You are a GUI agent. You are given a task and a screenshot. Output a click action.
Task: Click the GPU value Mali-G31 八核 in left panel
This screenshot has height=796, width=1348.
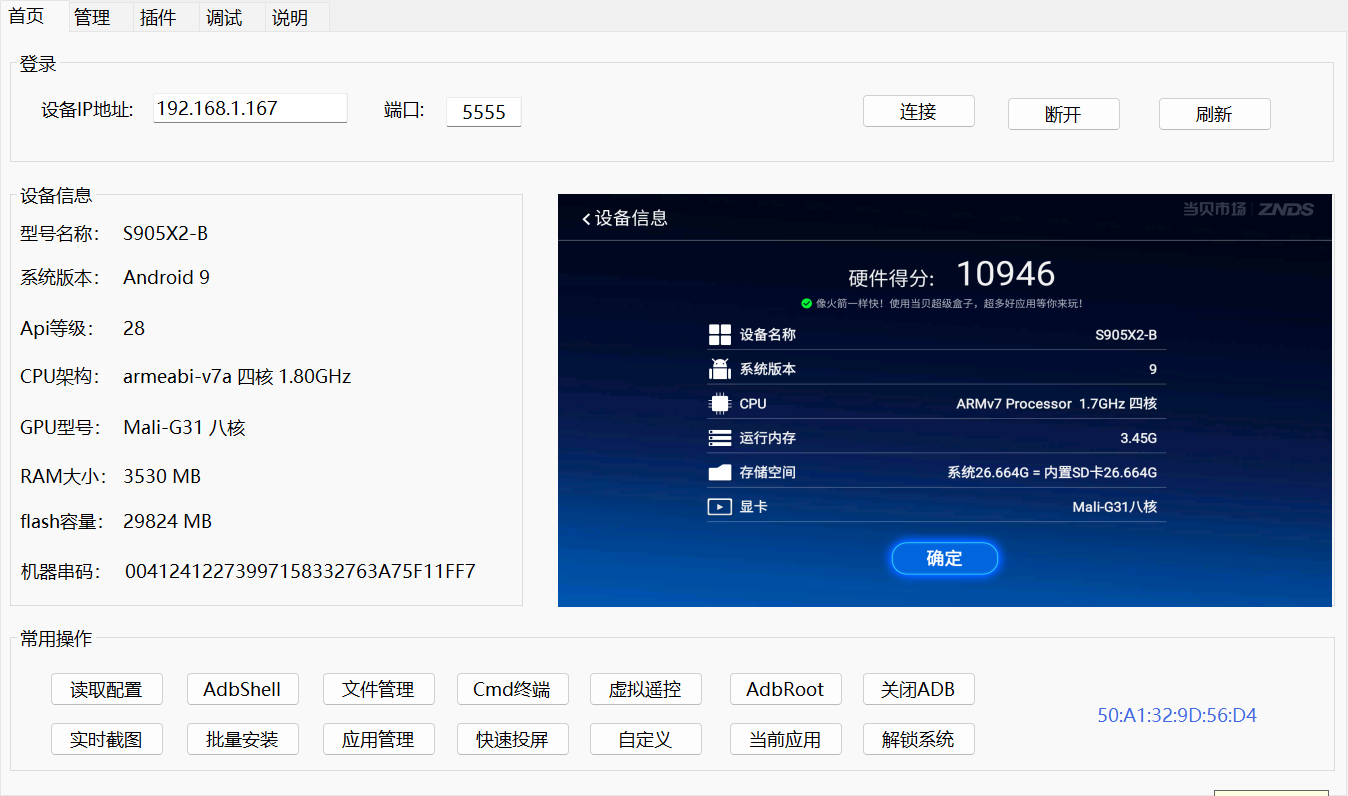184,427
